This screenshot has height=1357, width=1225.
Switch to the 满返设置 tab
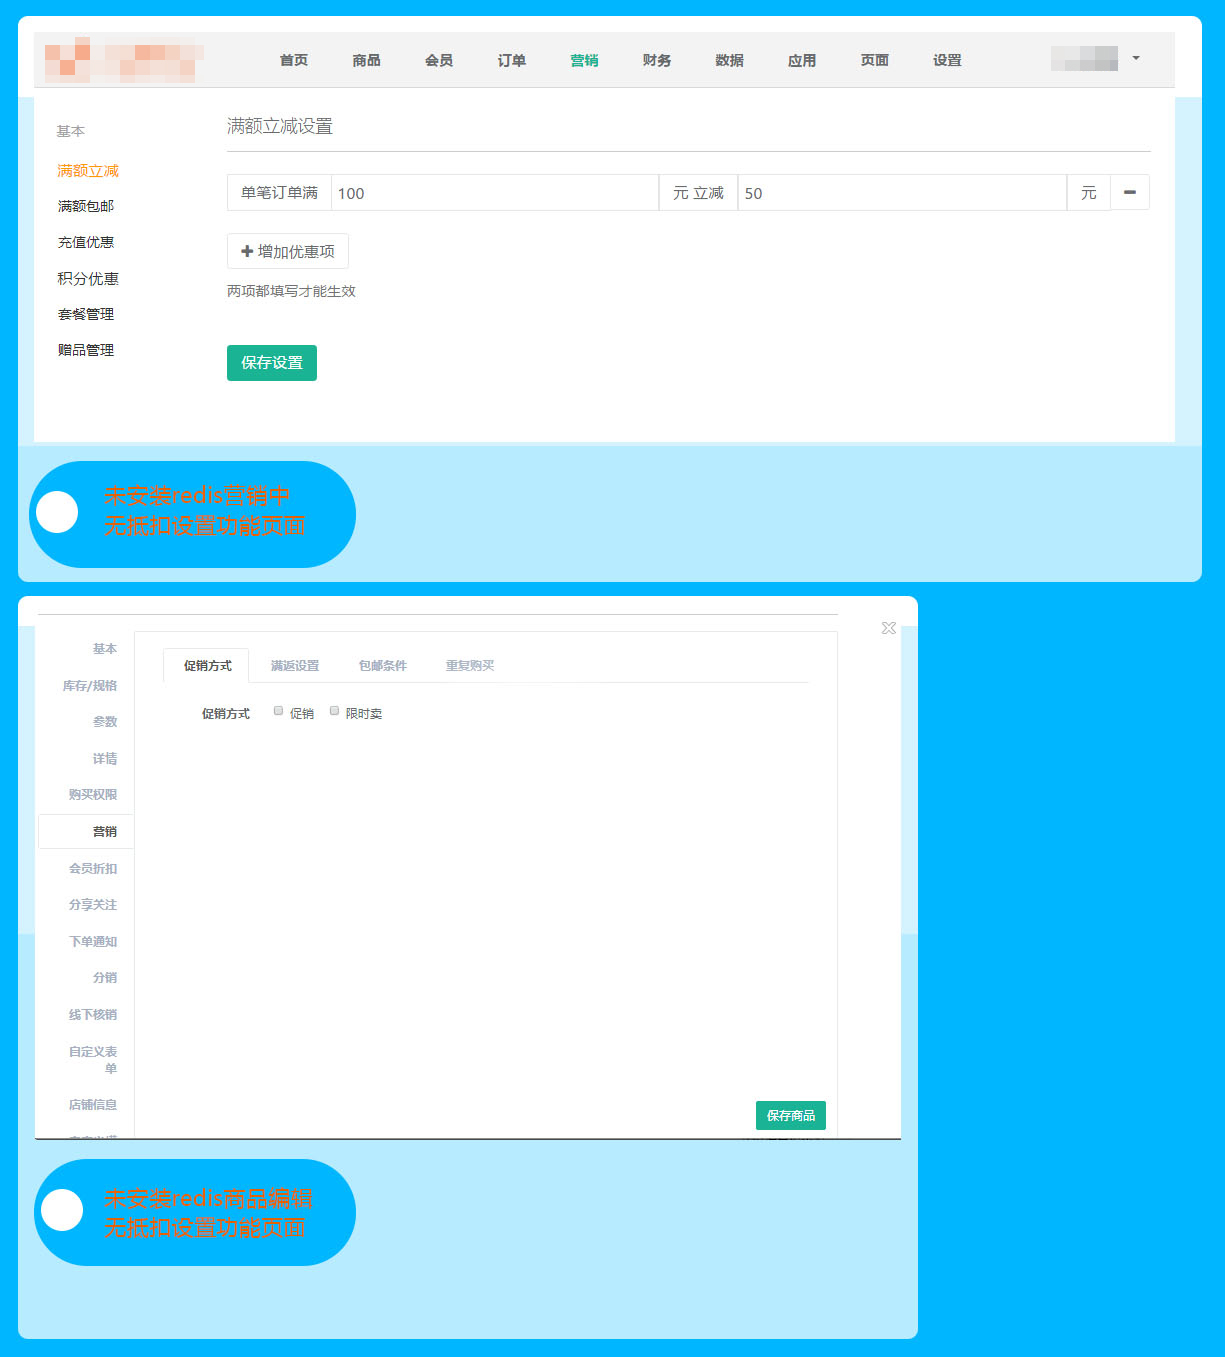click(295, 666)
